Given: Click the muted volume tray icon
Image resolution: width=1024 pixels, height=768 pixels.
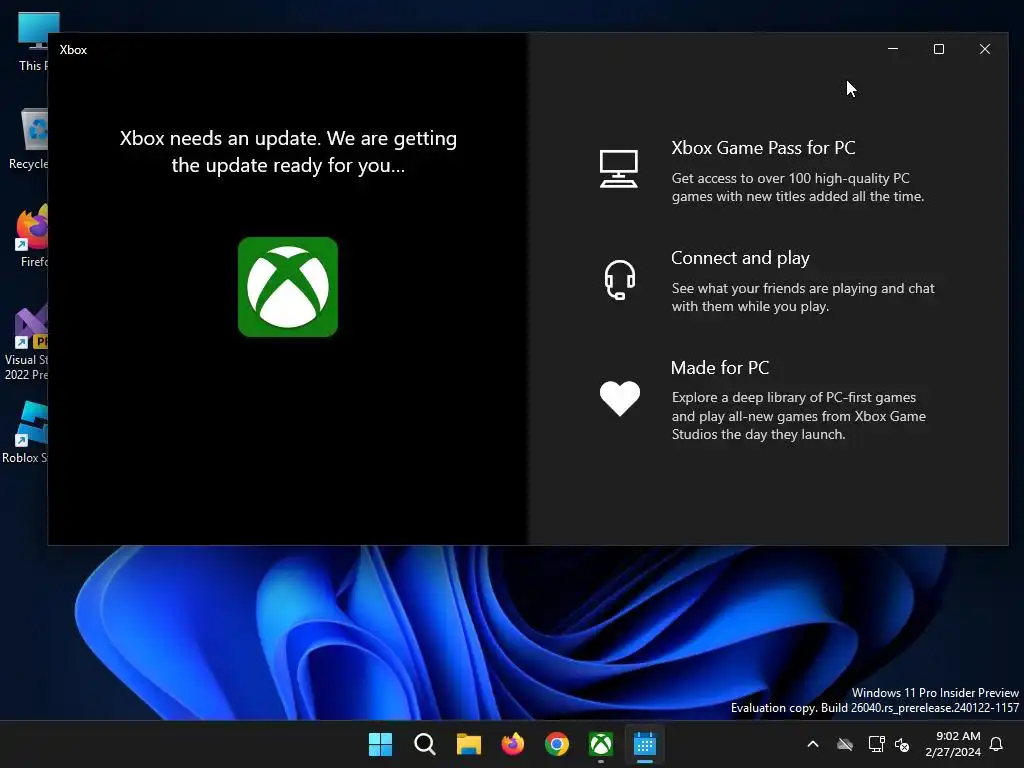Looking at the screenshot, I should (902, 744).
